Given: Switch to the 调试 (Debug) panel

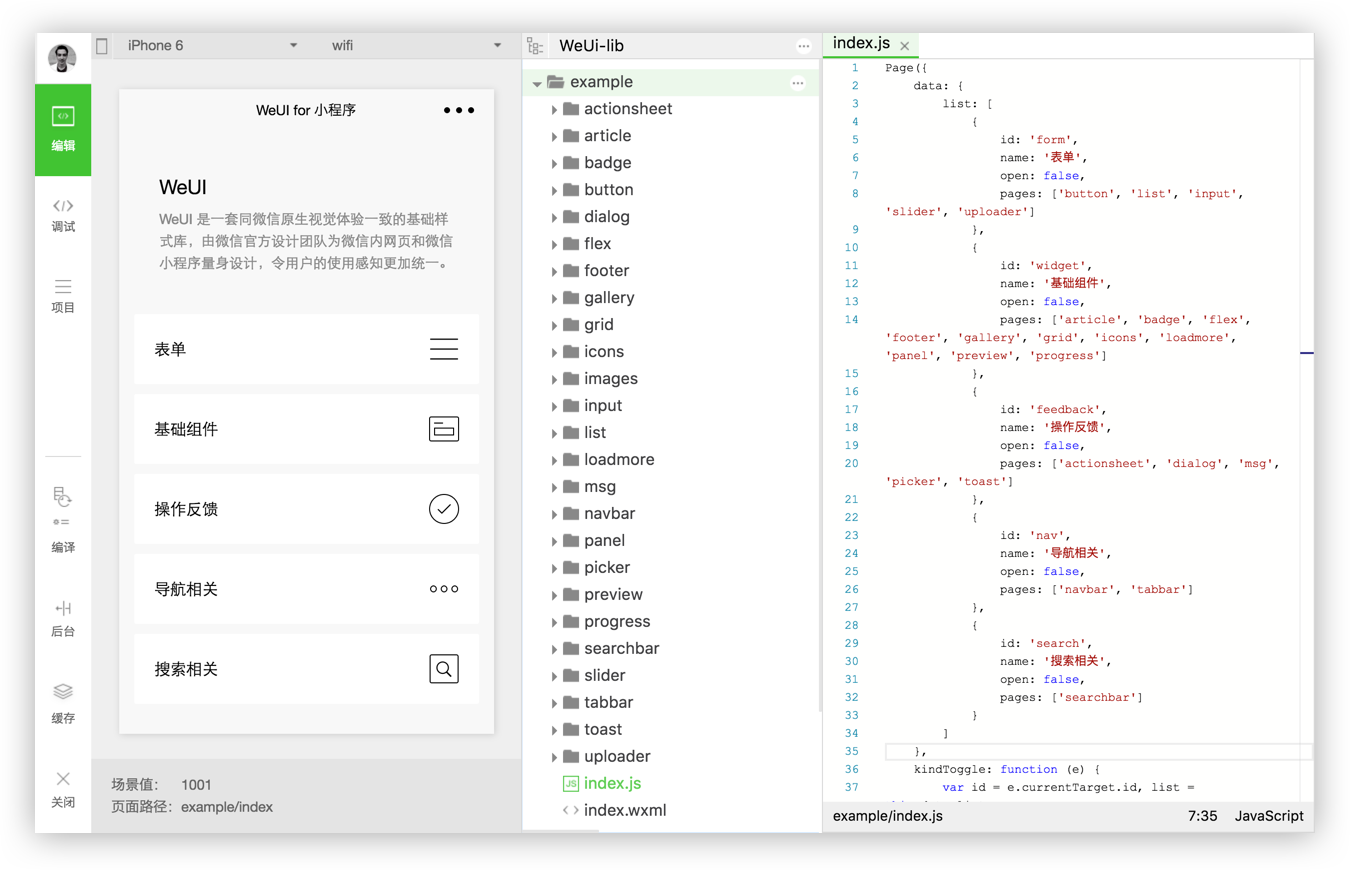Looking at the screenshot, I should [63, 215].
